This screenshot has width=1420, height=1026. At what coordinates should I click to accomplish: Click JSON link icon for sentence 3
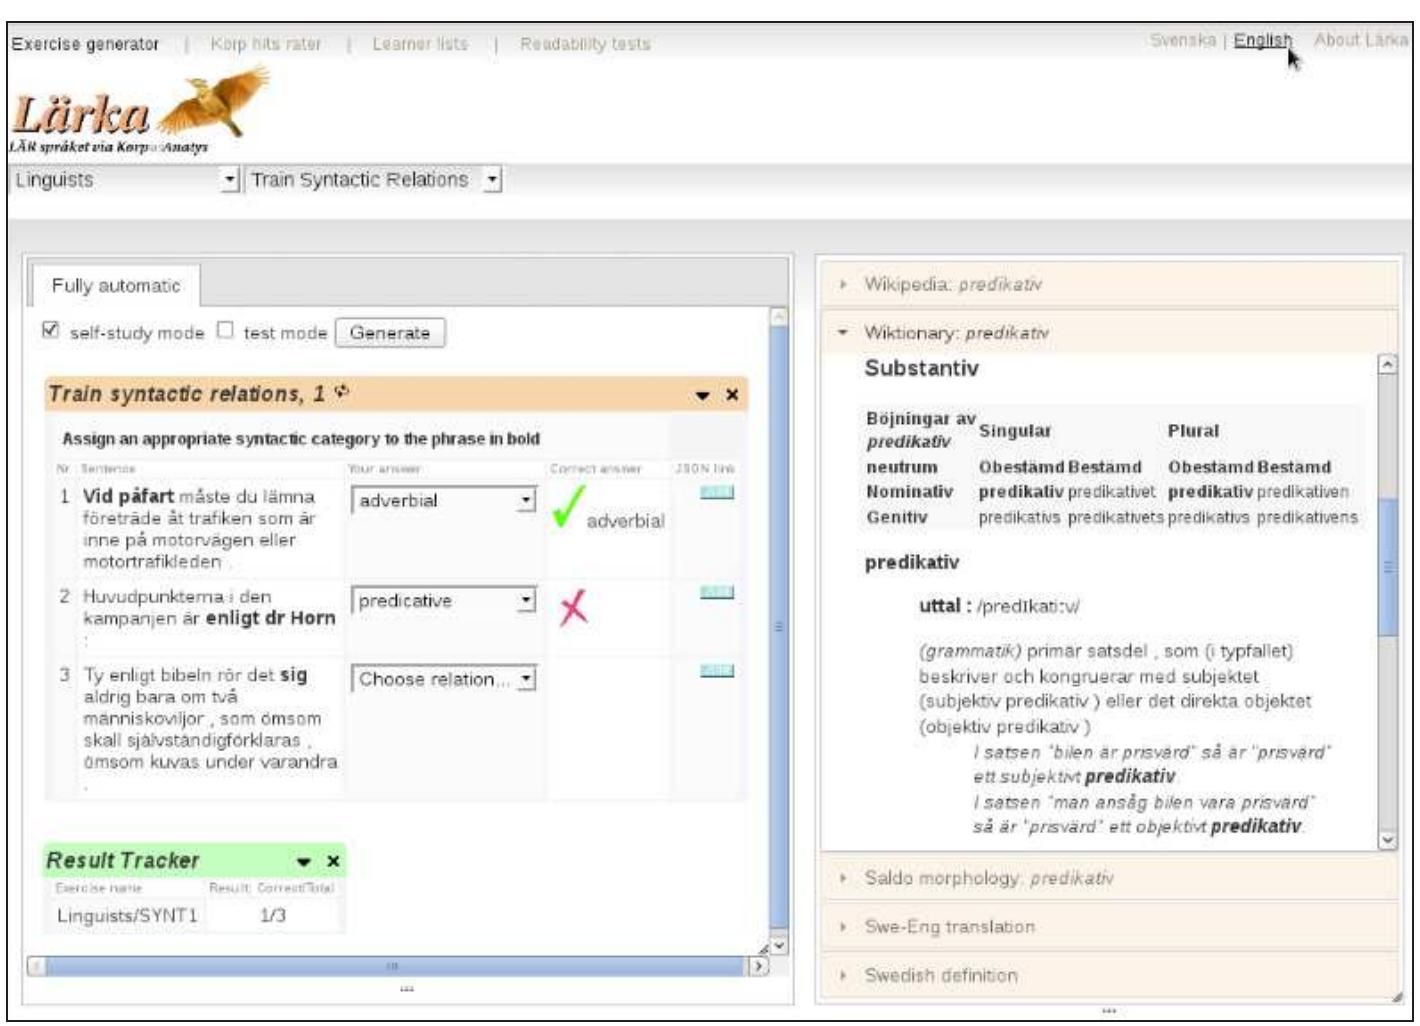(x=717, y=670)
